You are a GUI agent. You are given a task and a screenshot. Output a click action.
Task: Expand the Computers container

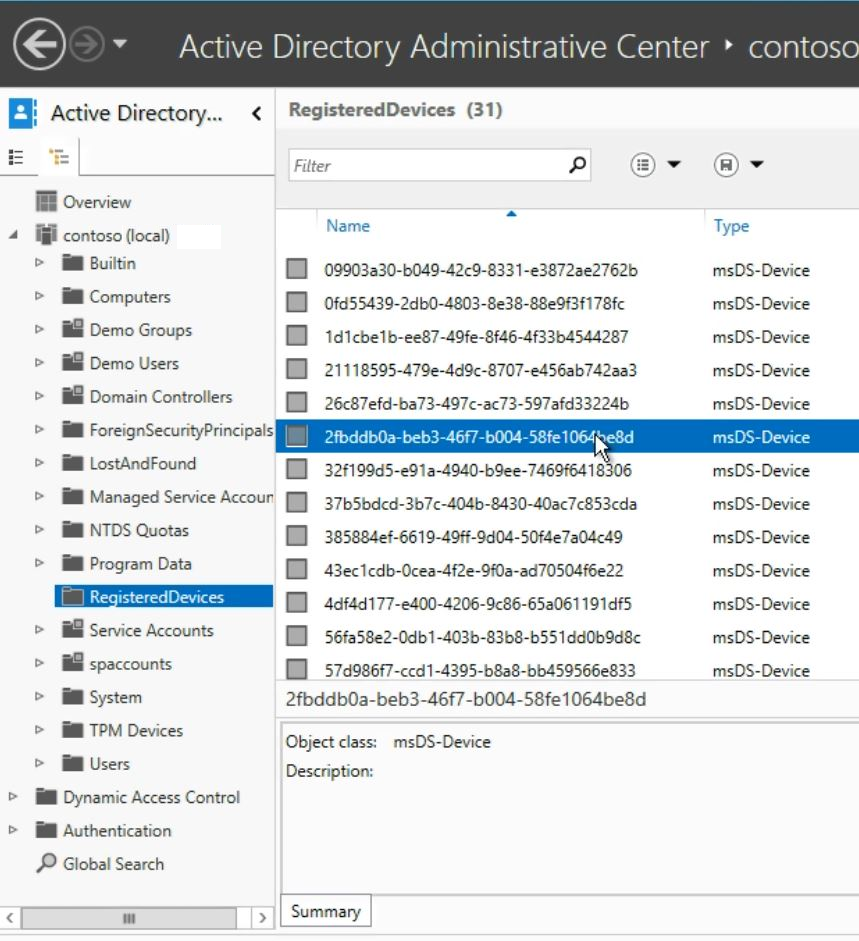click(39, 296)
